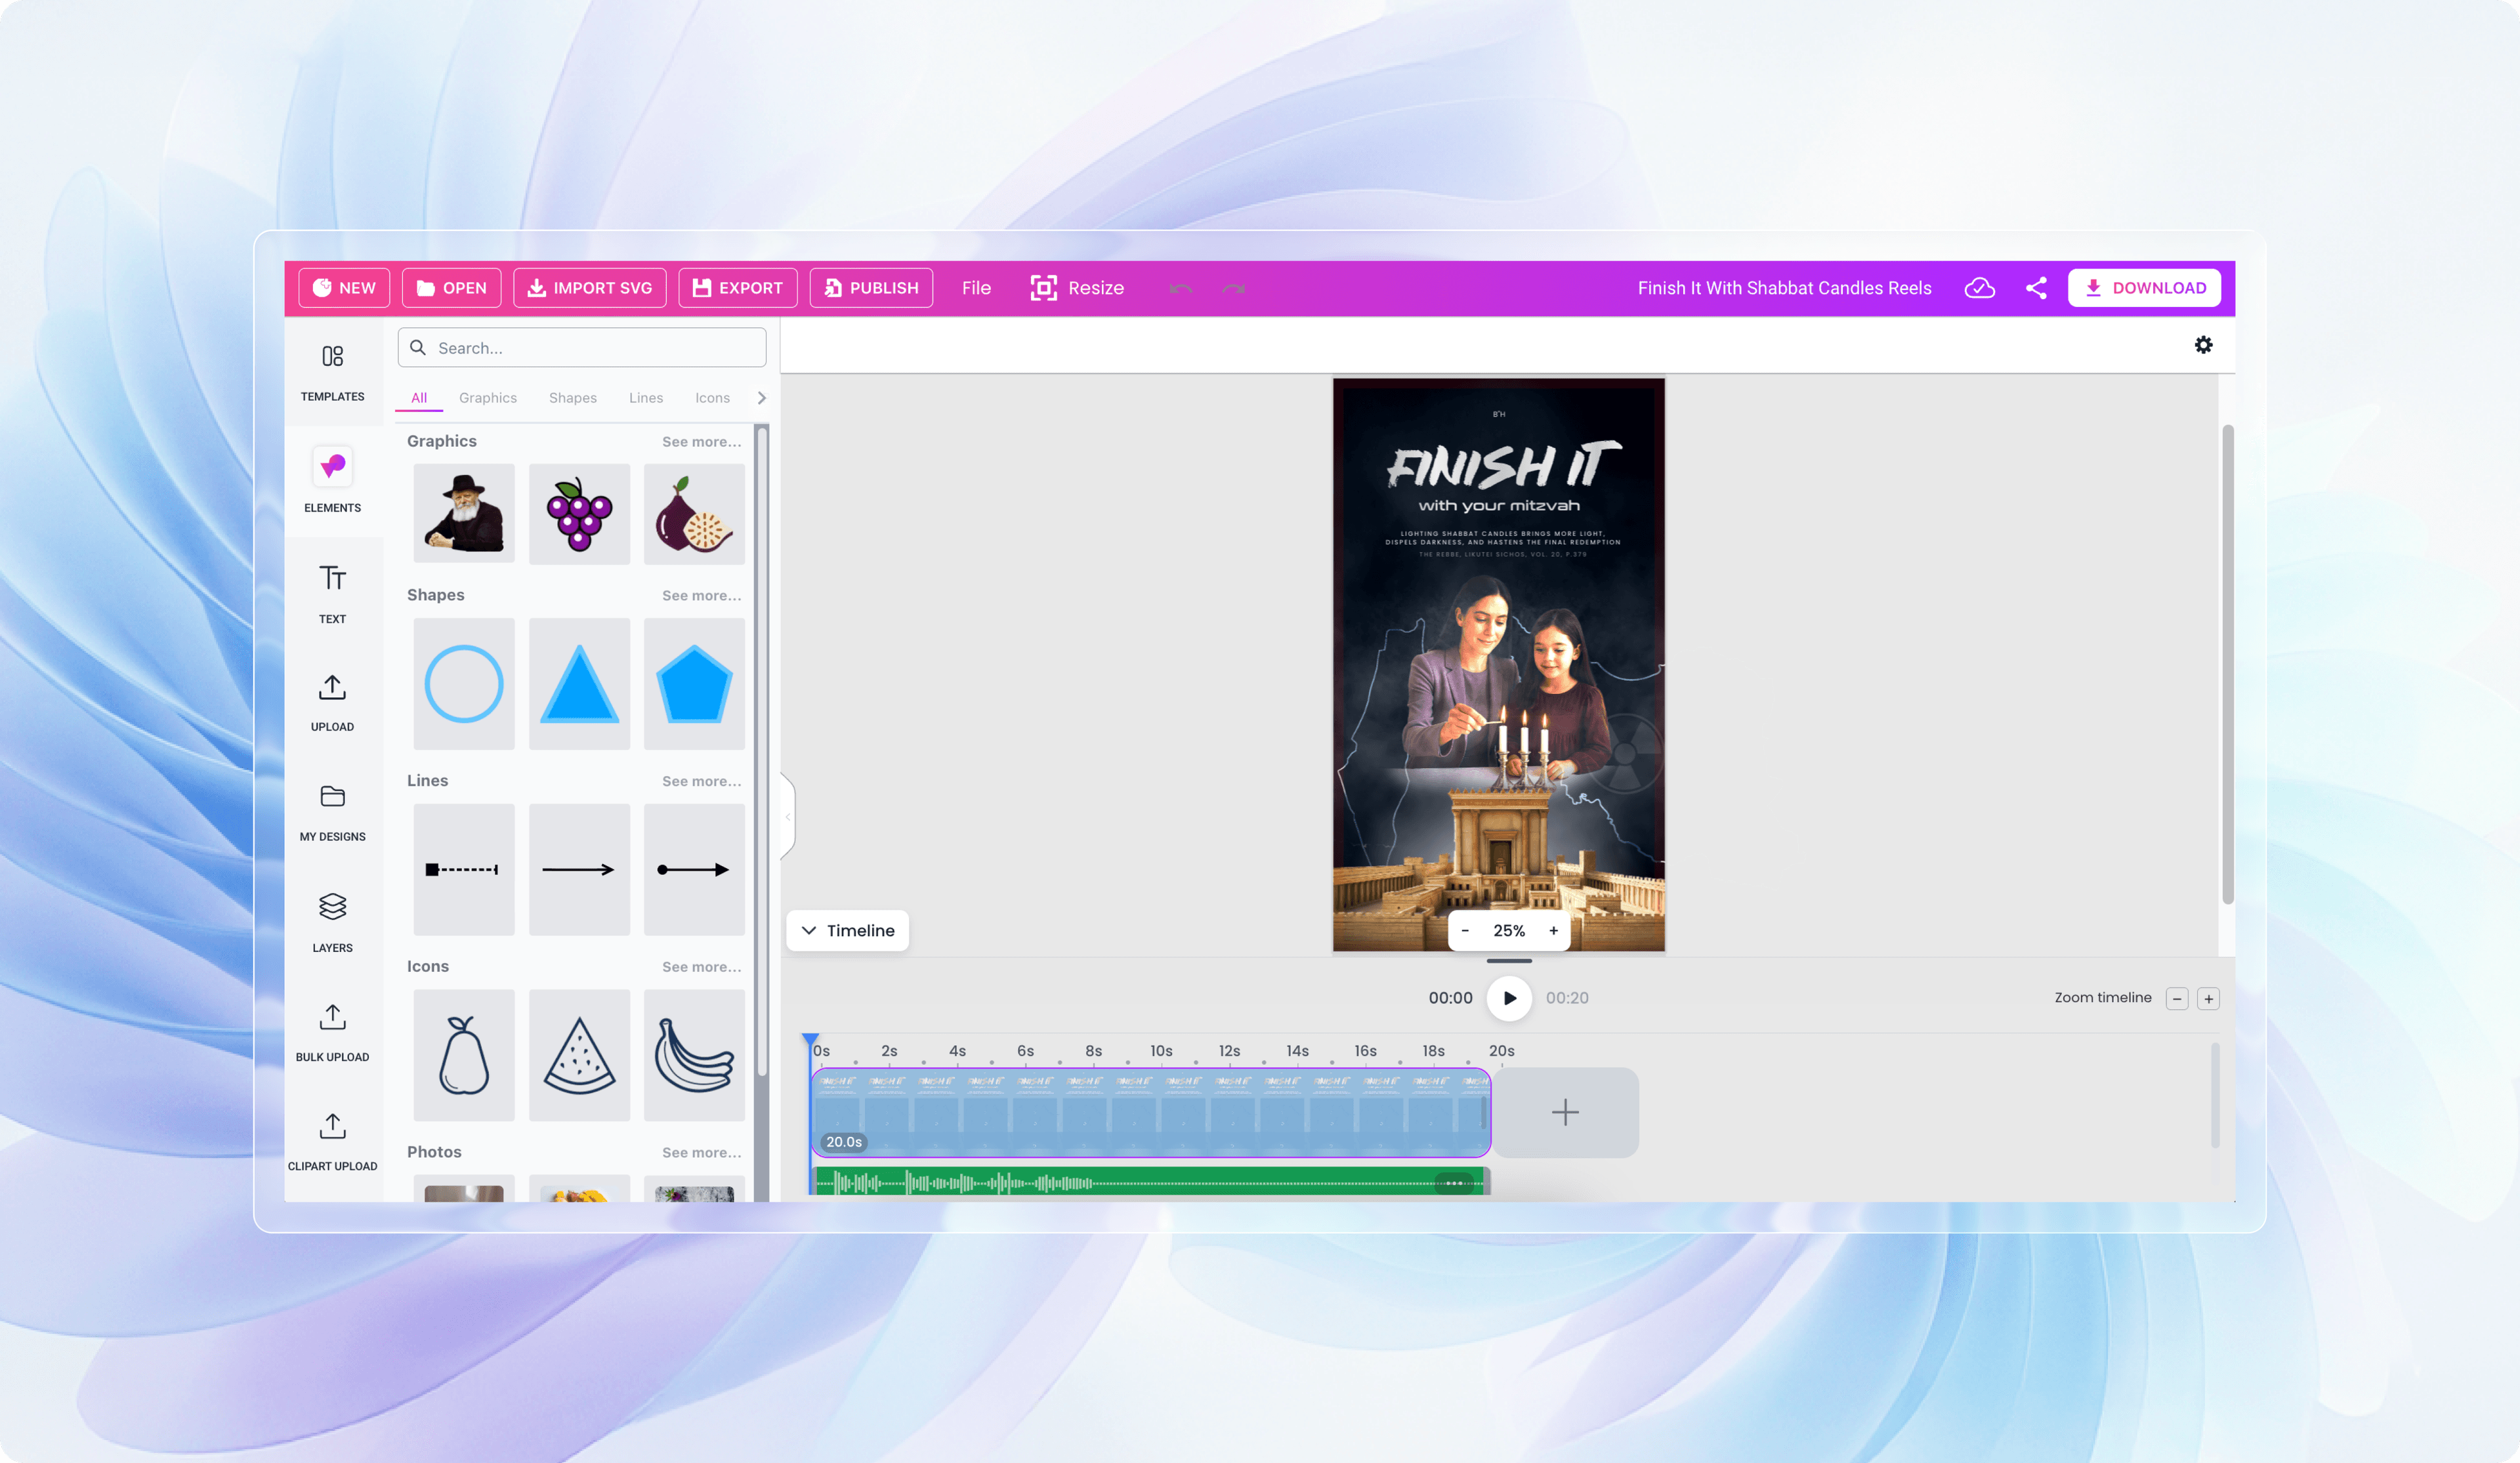The image size is (2520, 1463).
Task: Play the video preview
Action: click(x=1509, y=998)
